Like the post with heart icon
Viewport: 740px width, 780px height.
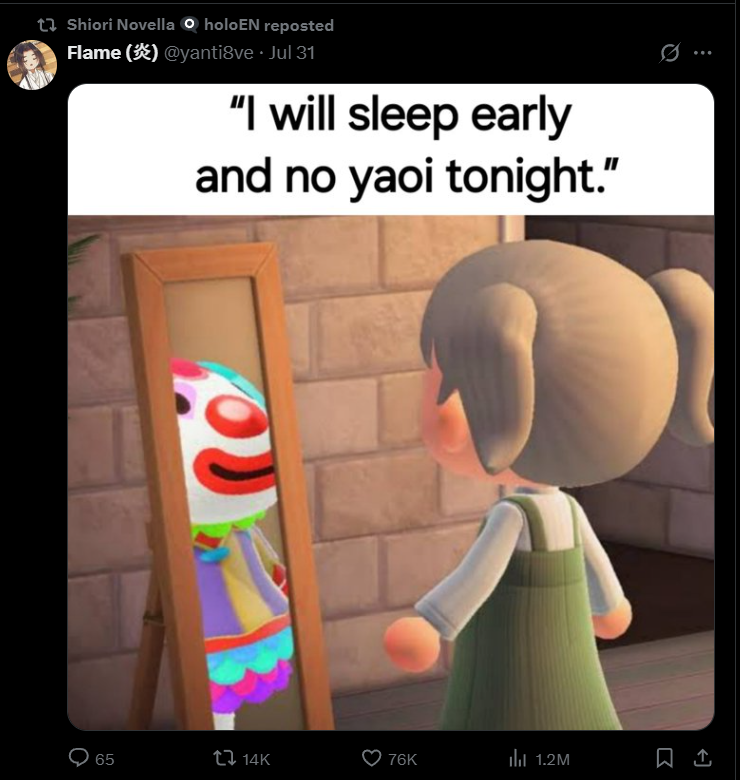(x=371, y=758)
